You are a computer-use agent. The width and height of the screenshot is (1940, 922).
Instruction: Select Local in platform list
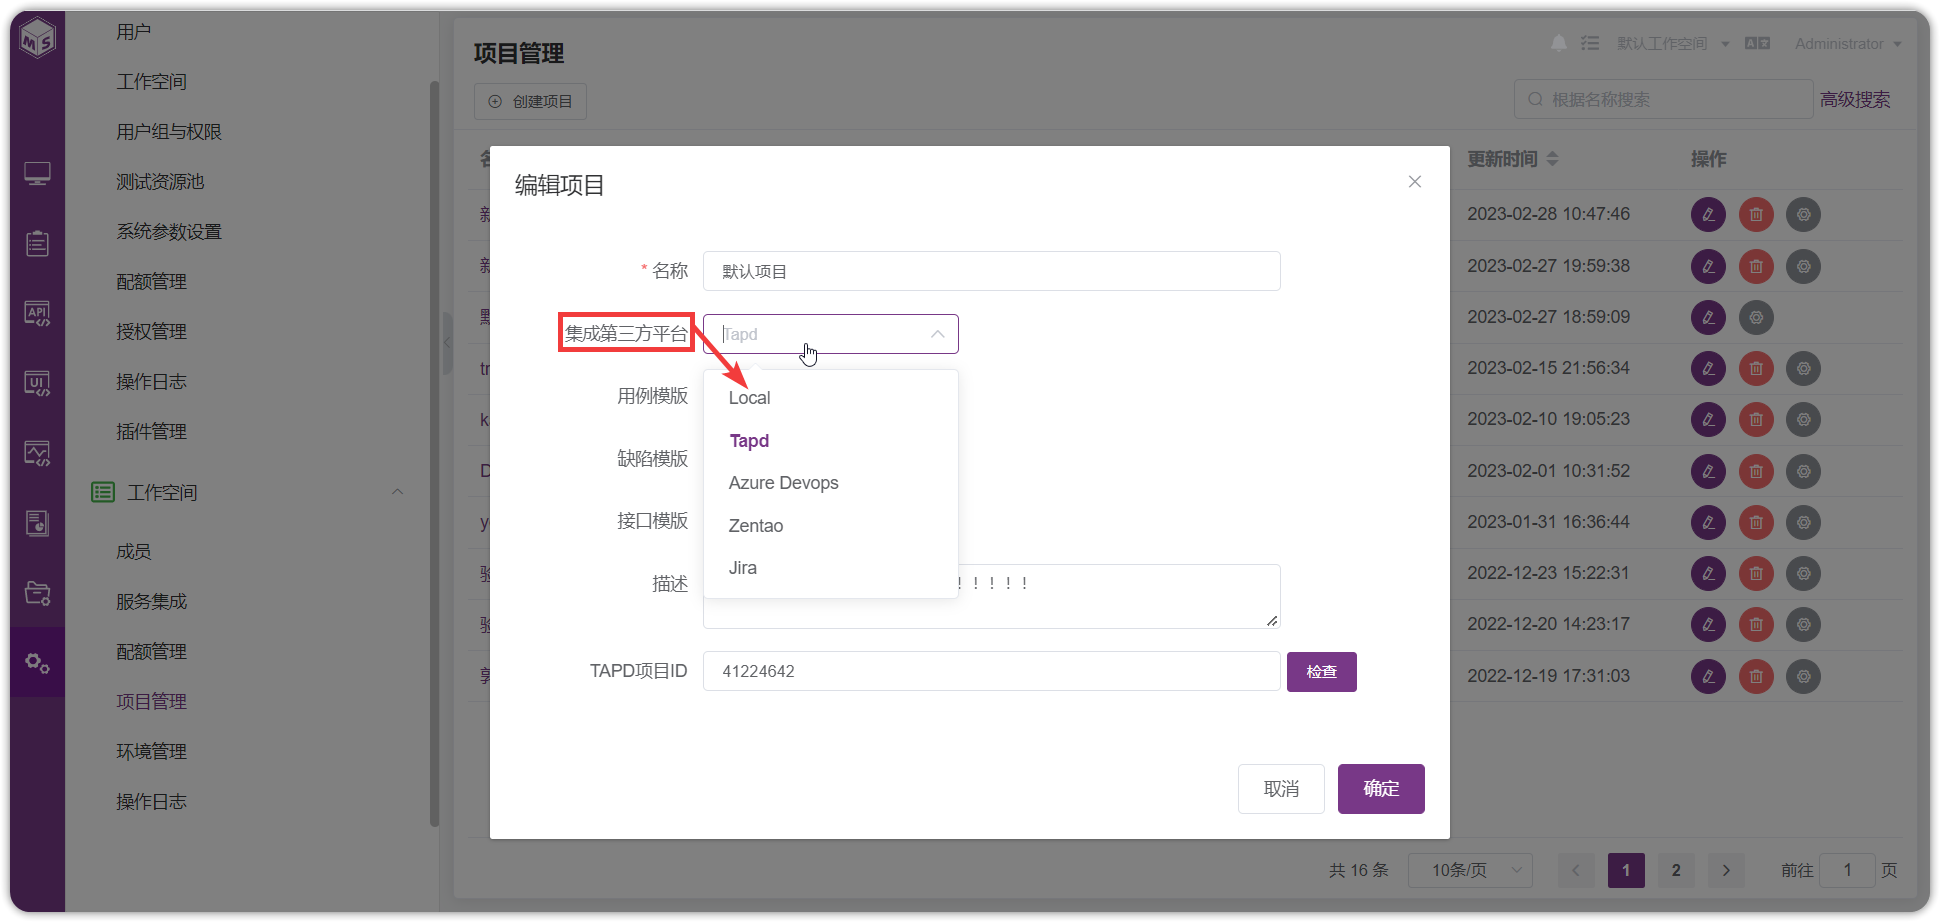[830, 398]
